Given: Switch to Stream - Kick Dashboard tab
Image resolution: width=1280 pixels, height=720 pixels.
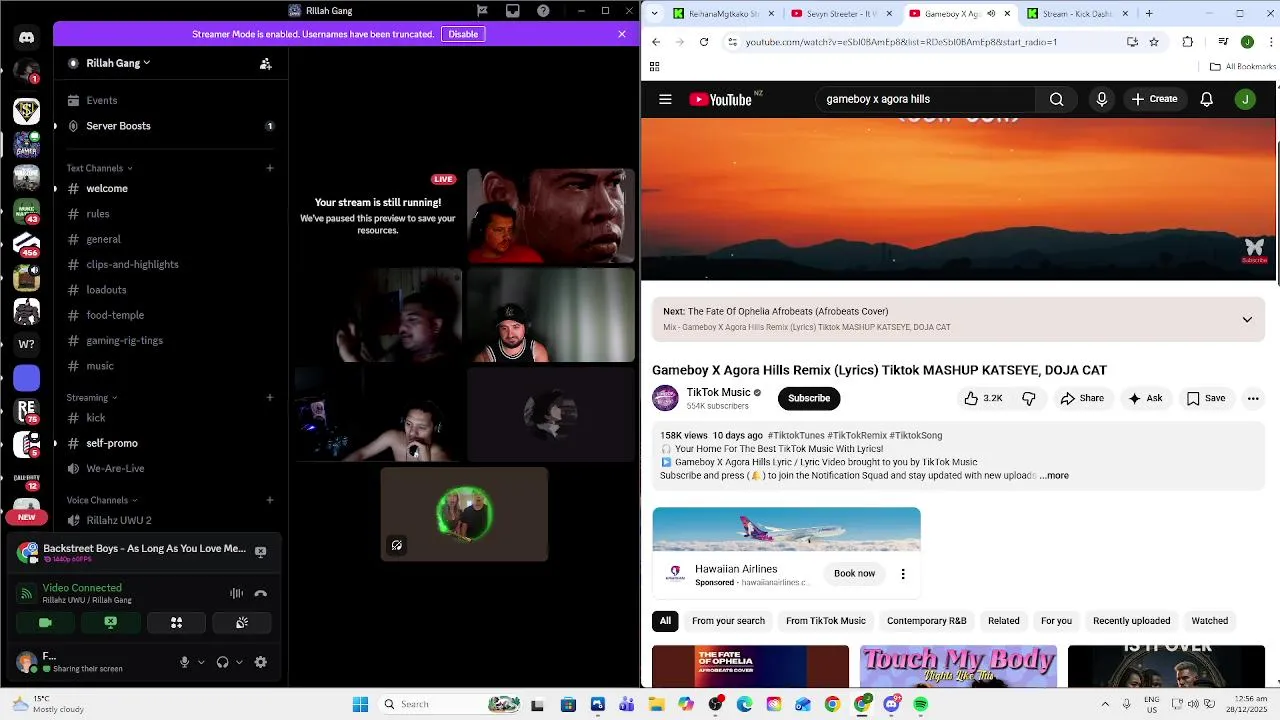Looking at the screenshot, I should click(x=1077, y=14).
